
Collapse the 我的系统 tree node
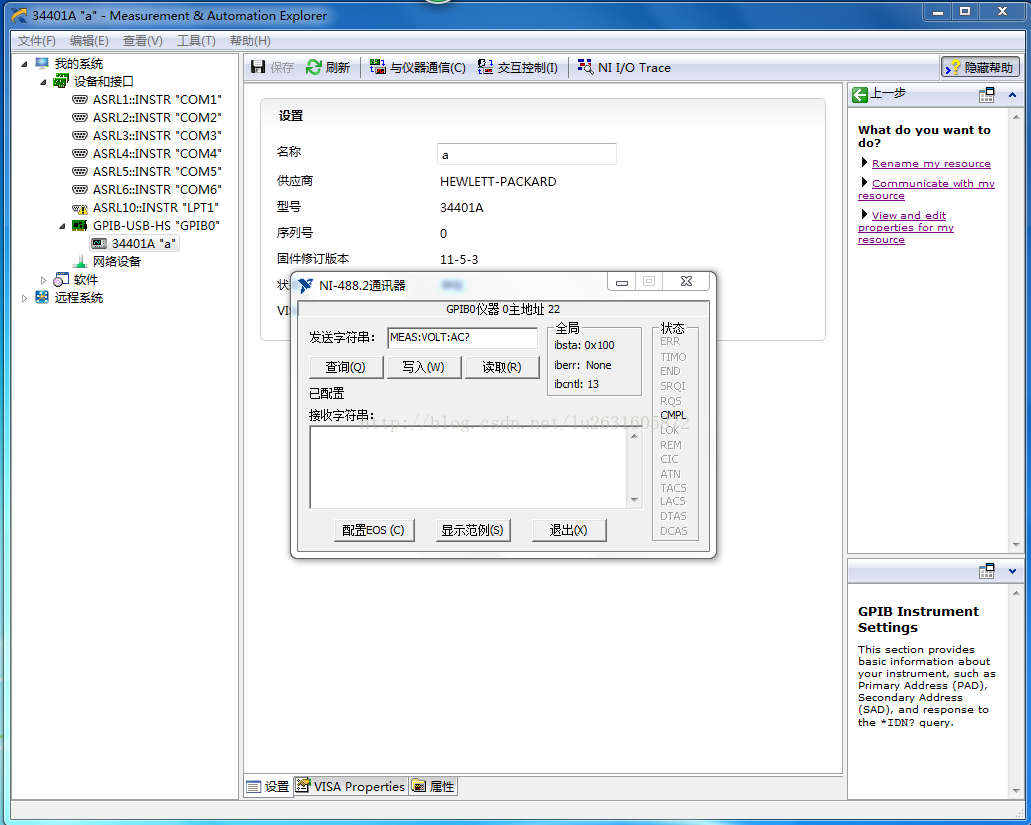click(x=24, y=64)
